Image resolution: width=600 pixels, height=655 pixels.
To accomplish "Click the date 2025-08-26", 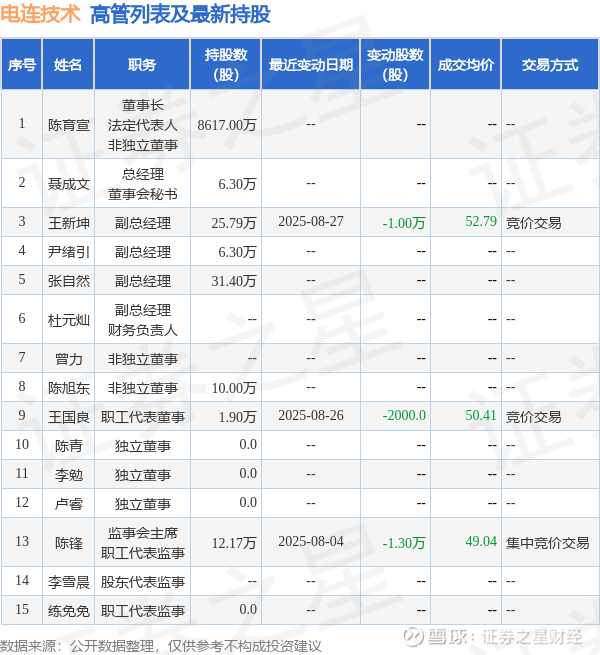I will tap(310, 416).
